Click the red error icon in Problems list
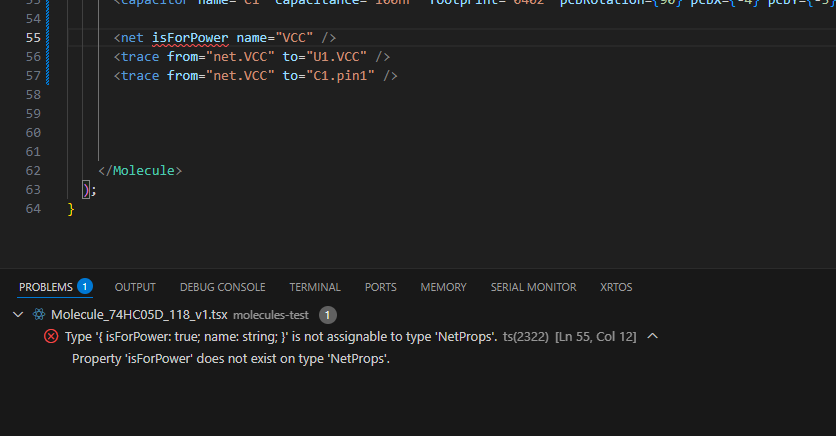 (x=51, y=336)
